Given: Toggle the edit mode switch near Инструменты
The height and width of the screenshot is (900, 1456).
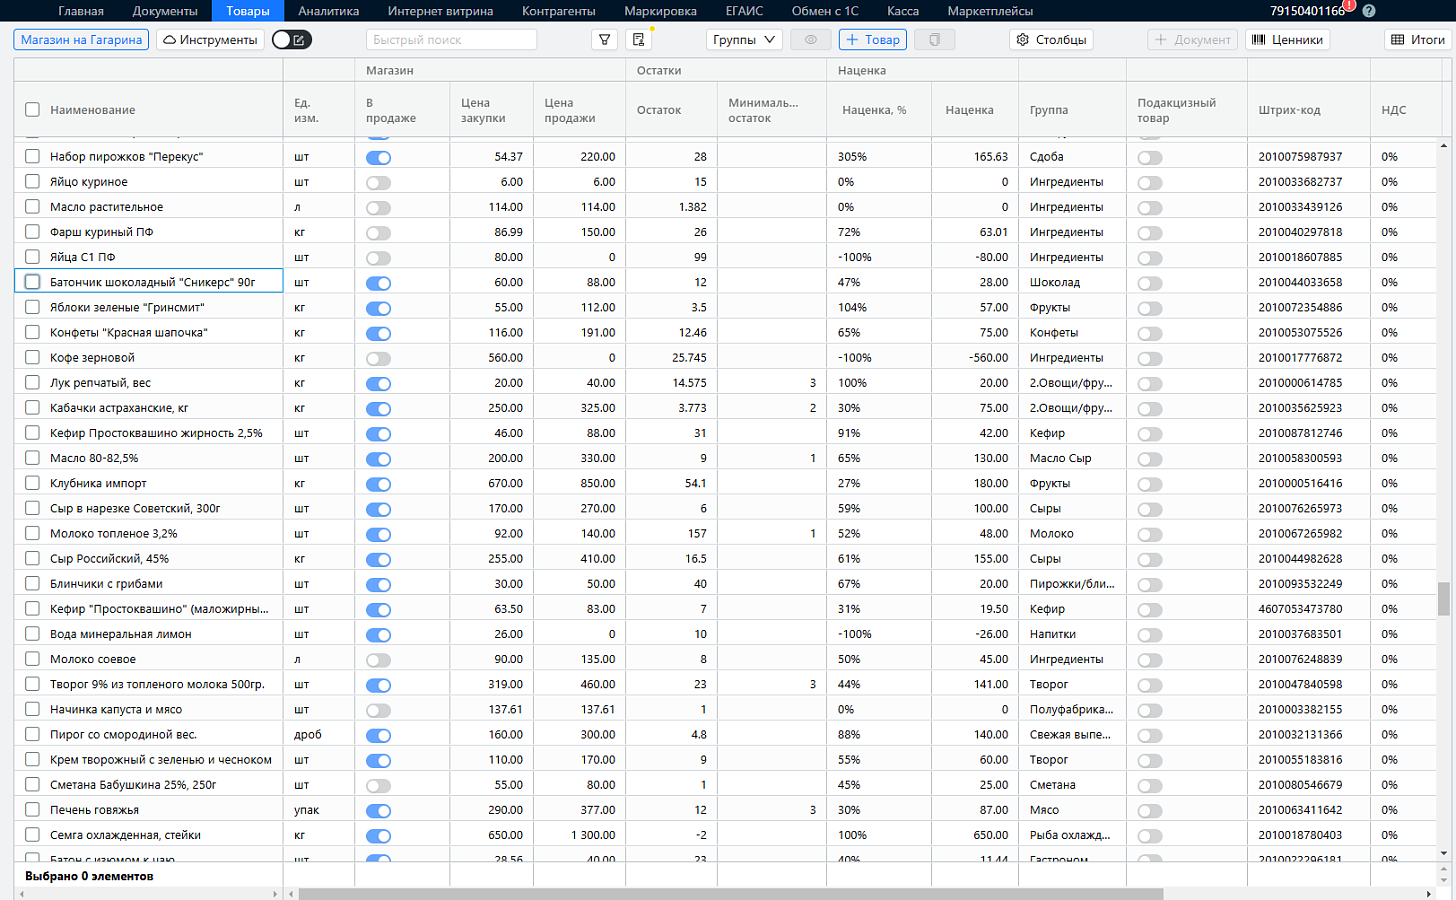Looking at the screenshot, I should (x=291, y=40).
